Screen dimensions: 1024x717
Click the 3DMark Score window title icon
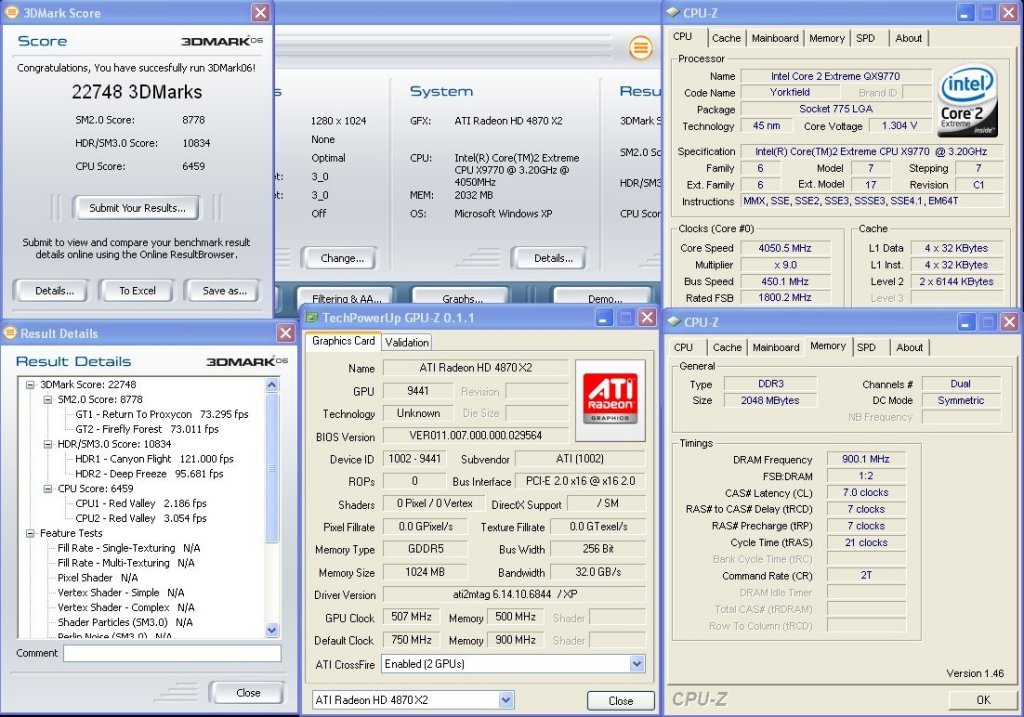(11, 12)
